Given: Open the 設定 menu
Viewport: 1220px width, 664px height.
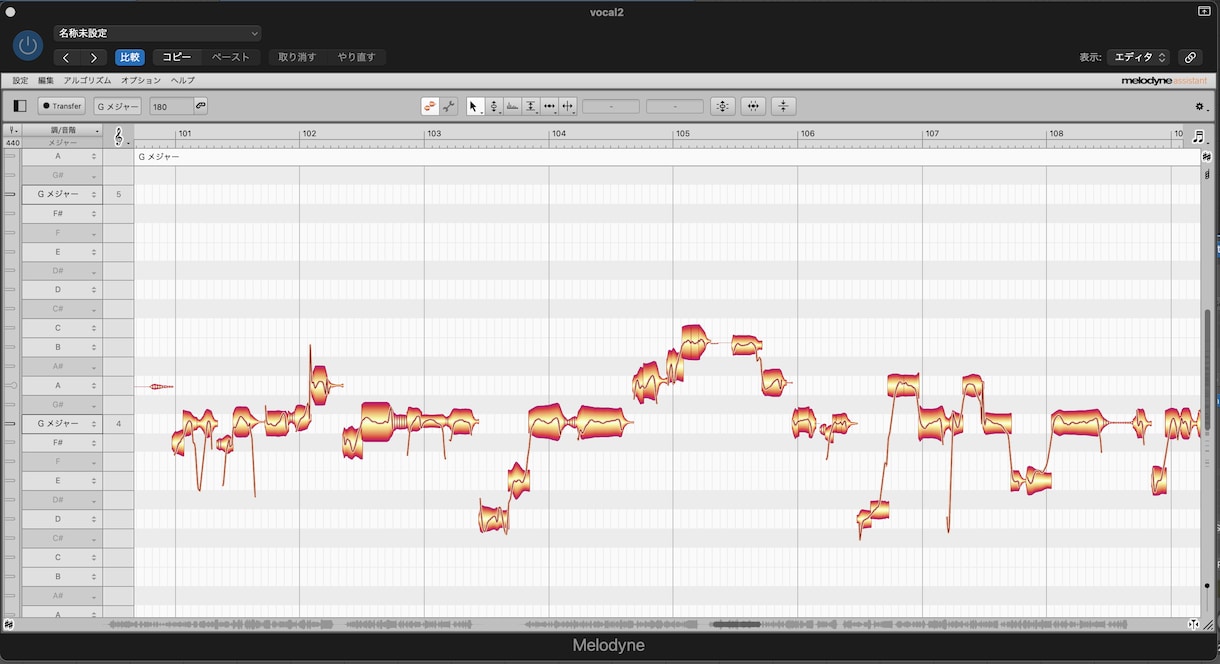Looking at the screenshot, I should [x=20, y=80].
